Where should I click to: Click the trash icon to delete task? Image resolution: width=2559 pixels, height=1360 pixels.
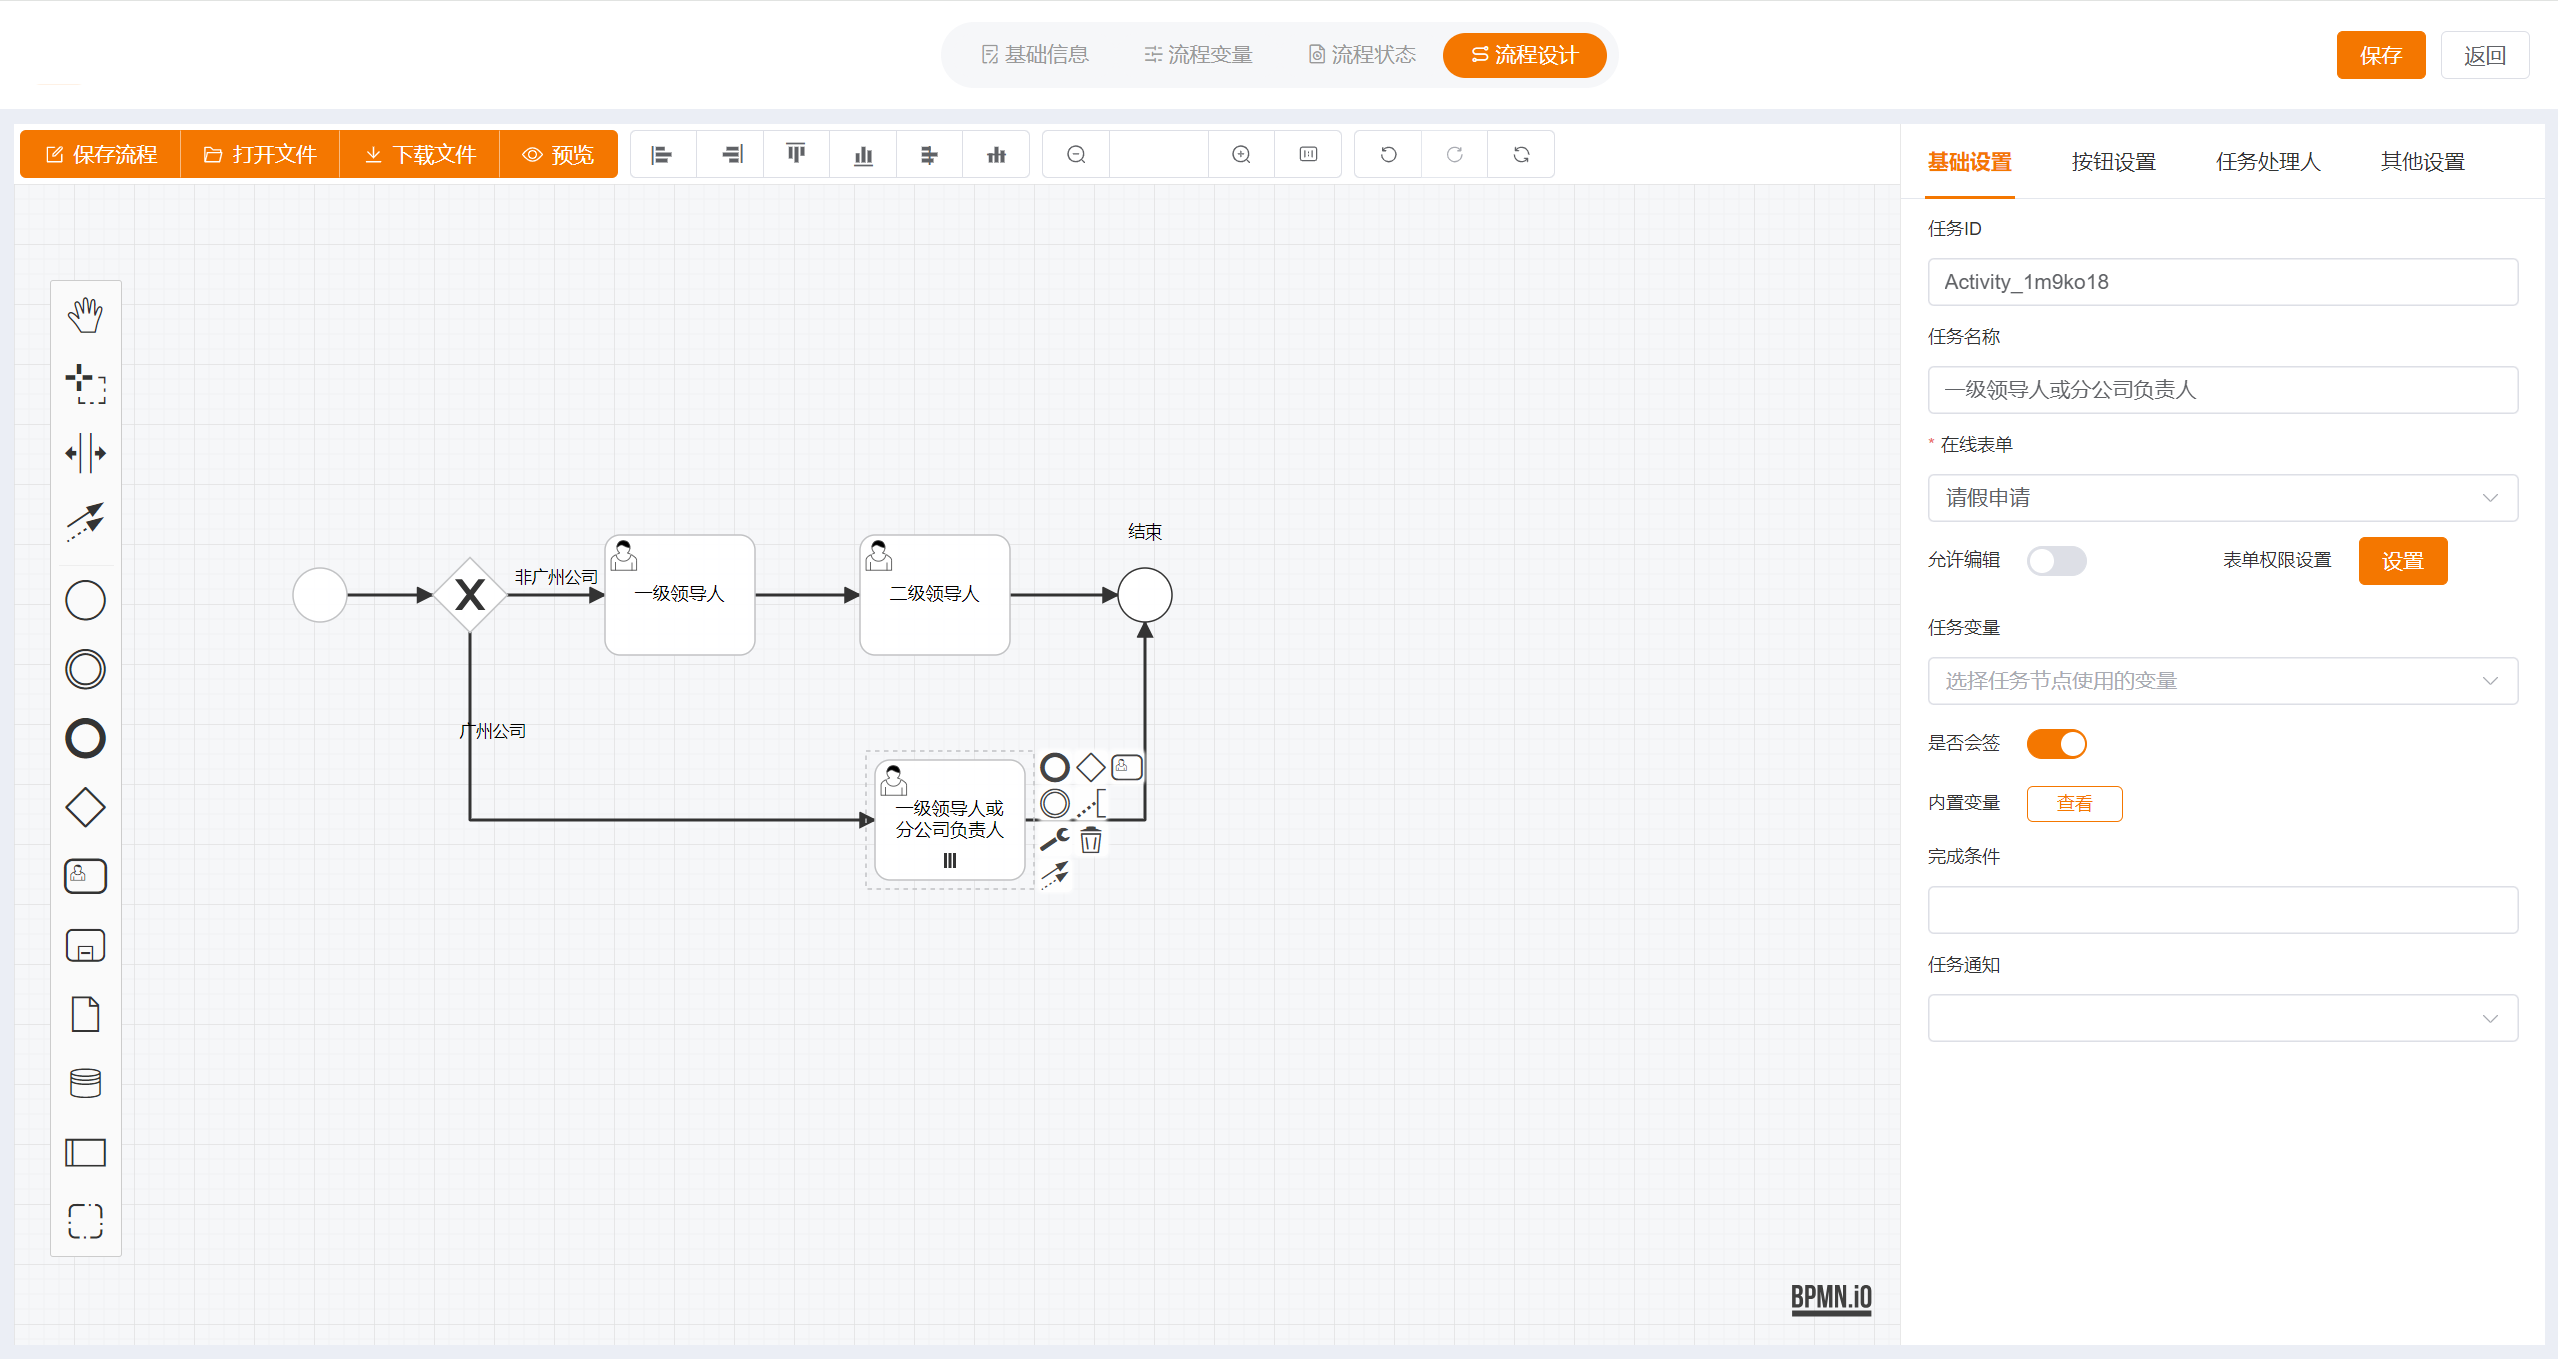pyautogui.click(x=1091, y=840)
